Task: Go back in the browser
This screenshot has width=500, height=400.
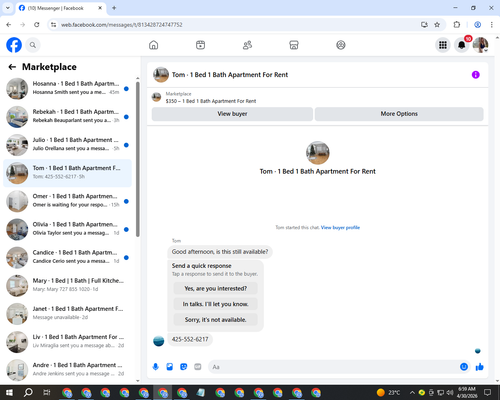Action: pyautogui.click(x=9, y=25)
